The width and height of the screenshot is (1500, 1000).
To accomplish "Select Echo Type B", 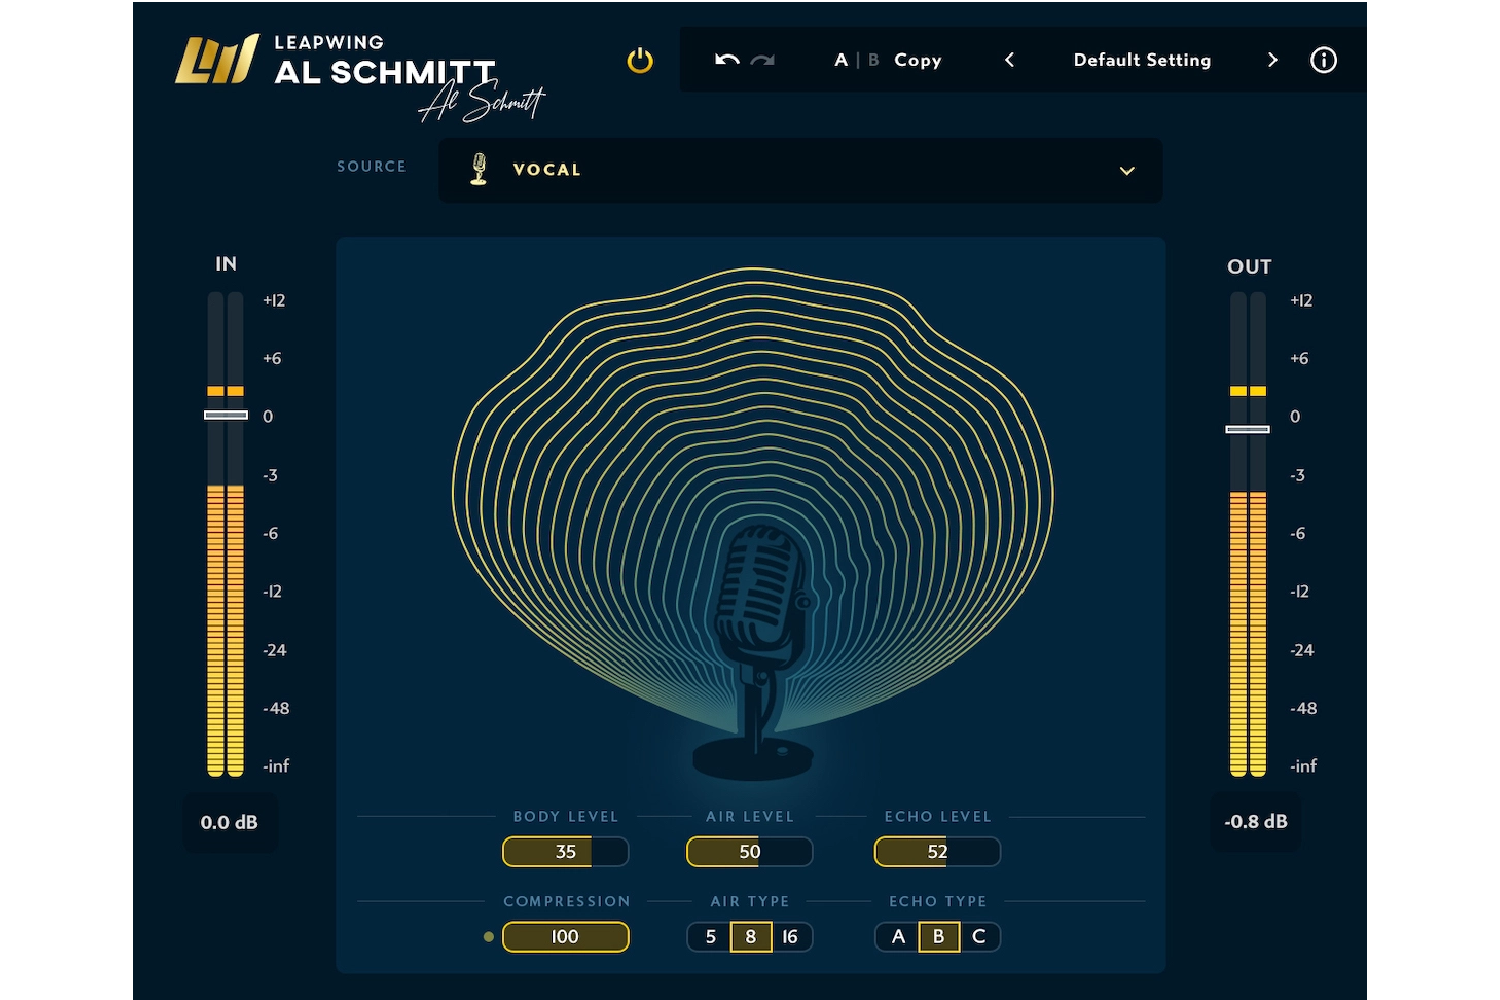I will tap(939, 937).
